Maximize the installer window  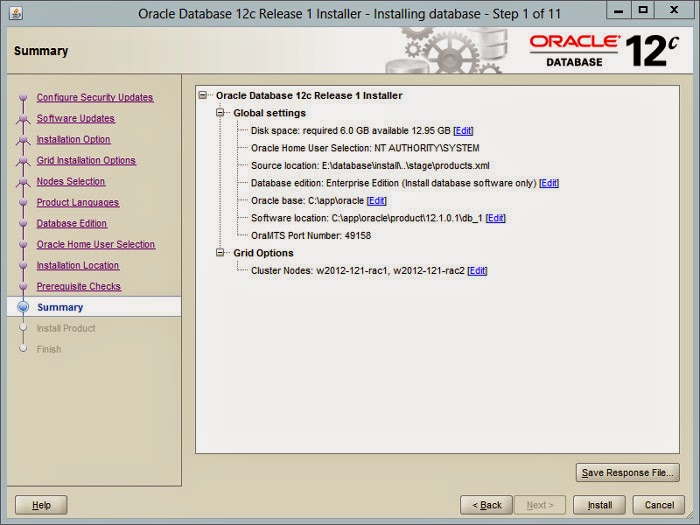(x=643, y=10)
